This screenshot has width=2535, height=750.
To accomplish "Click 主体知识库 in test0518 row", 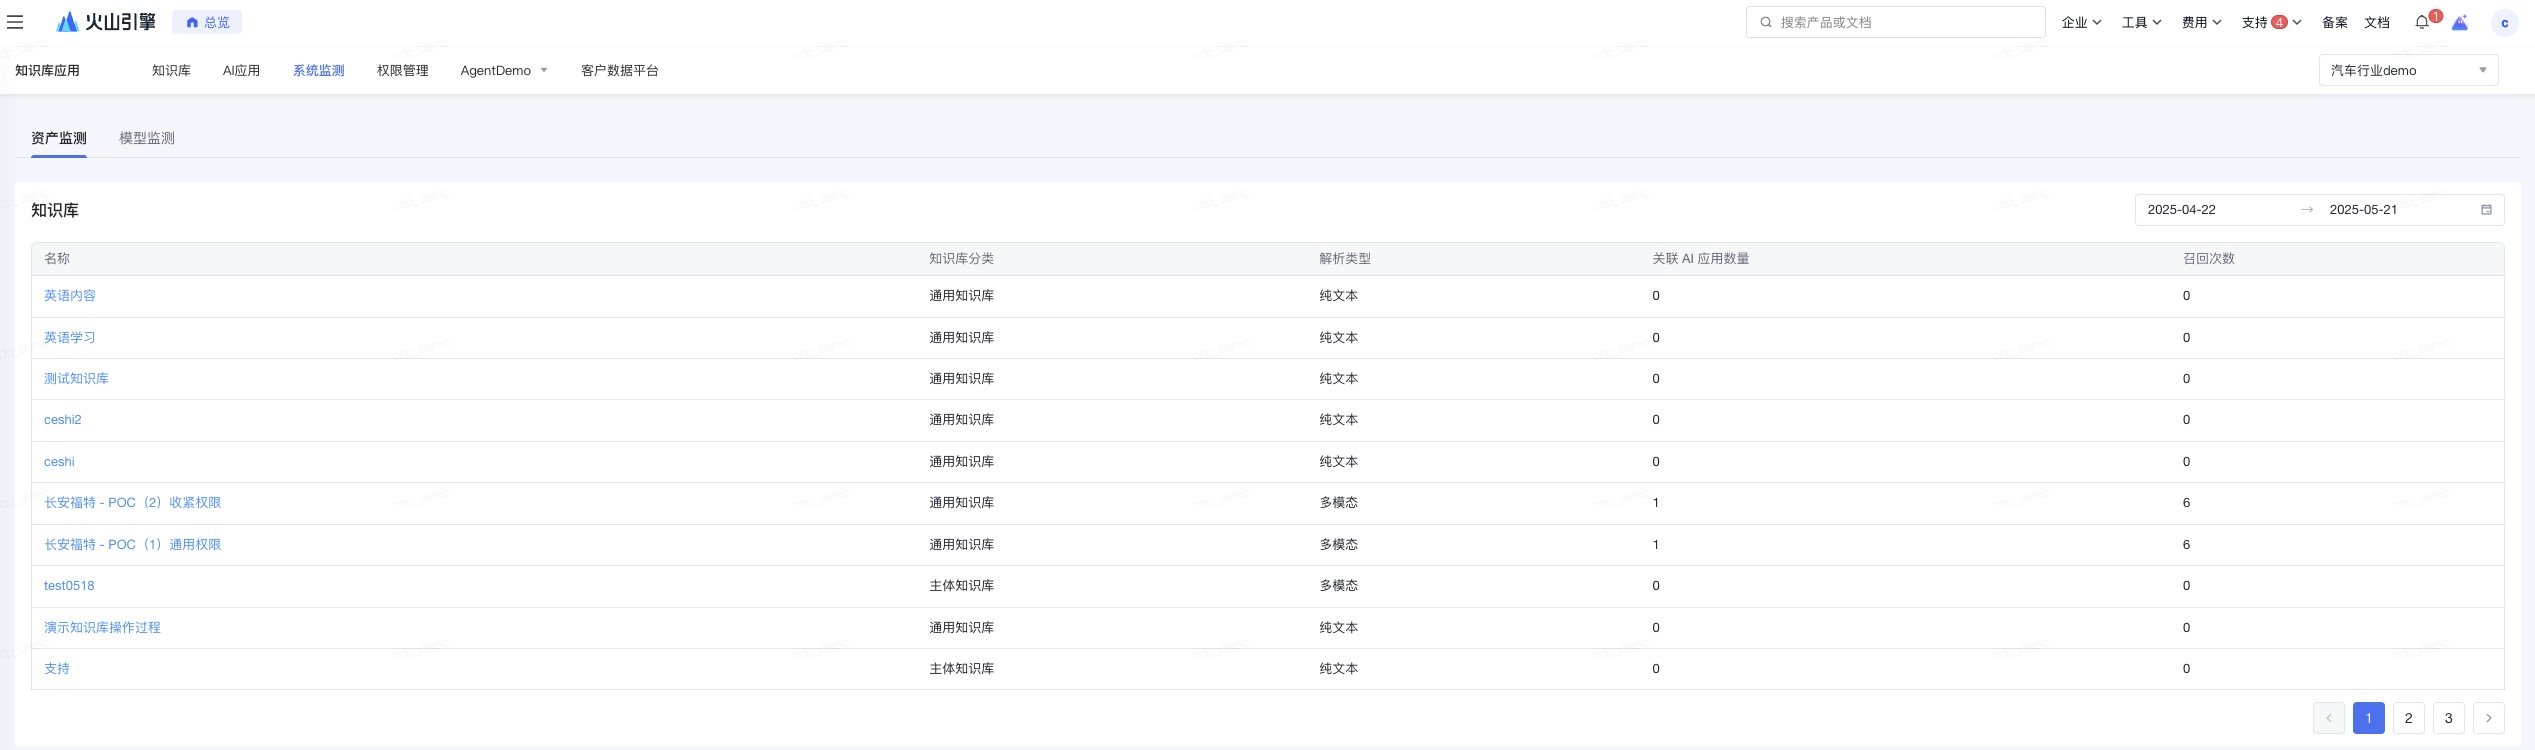I will (961, 585).
